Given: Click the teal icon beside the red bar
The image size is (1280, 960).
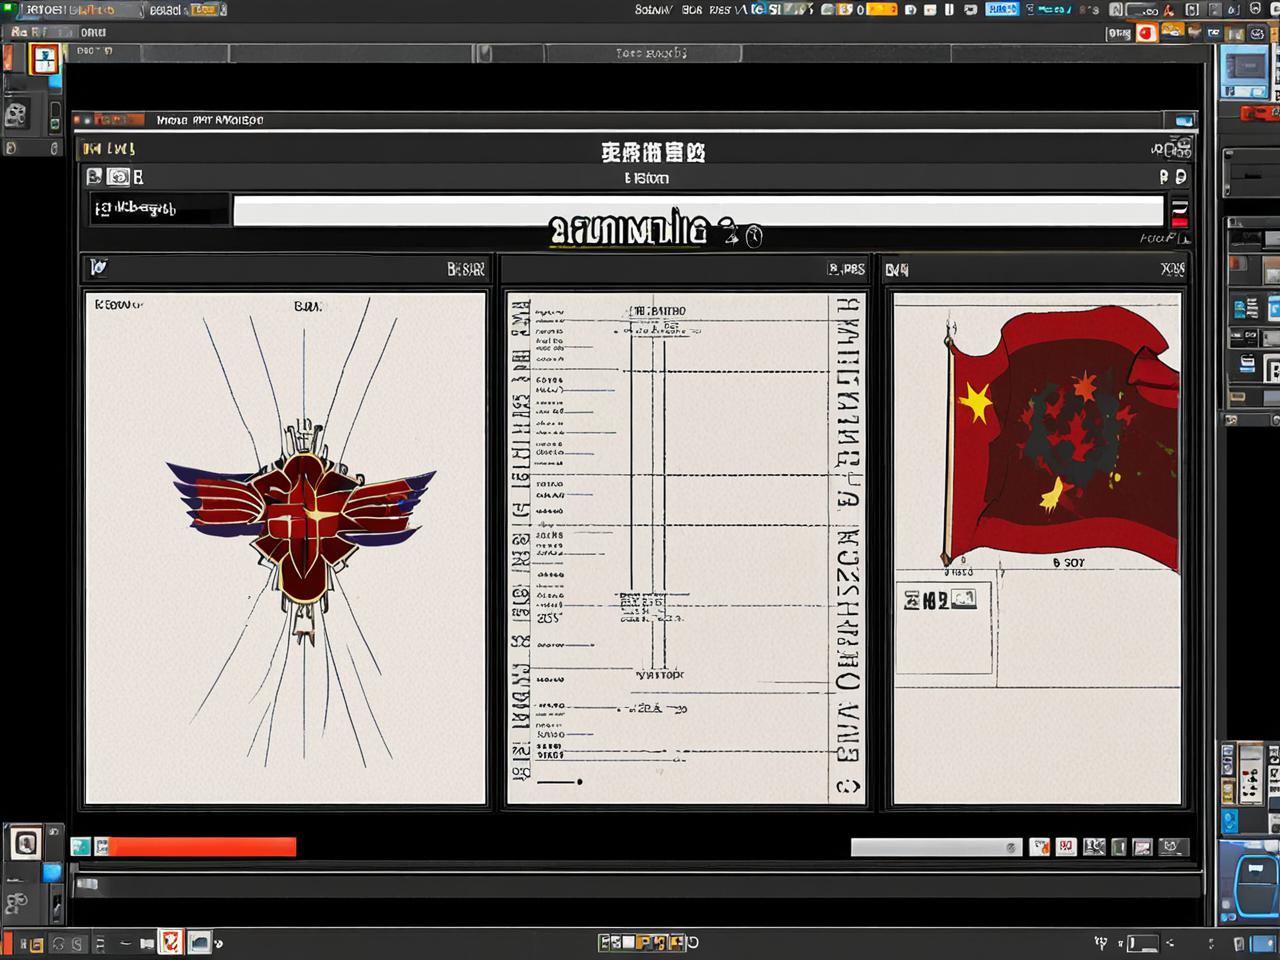Looking at the screenshot, I should [81, 847].
